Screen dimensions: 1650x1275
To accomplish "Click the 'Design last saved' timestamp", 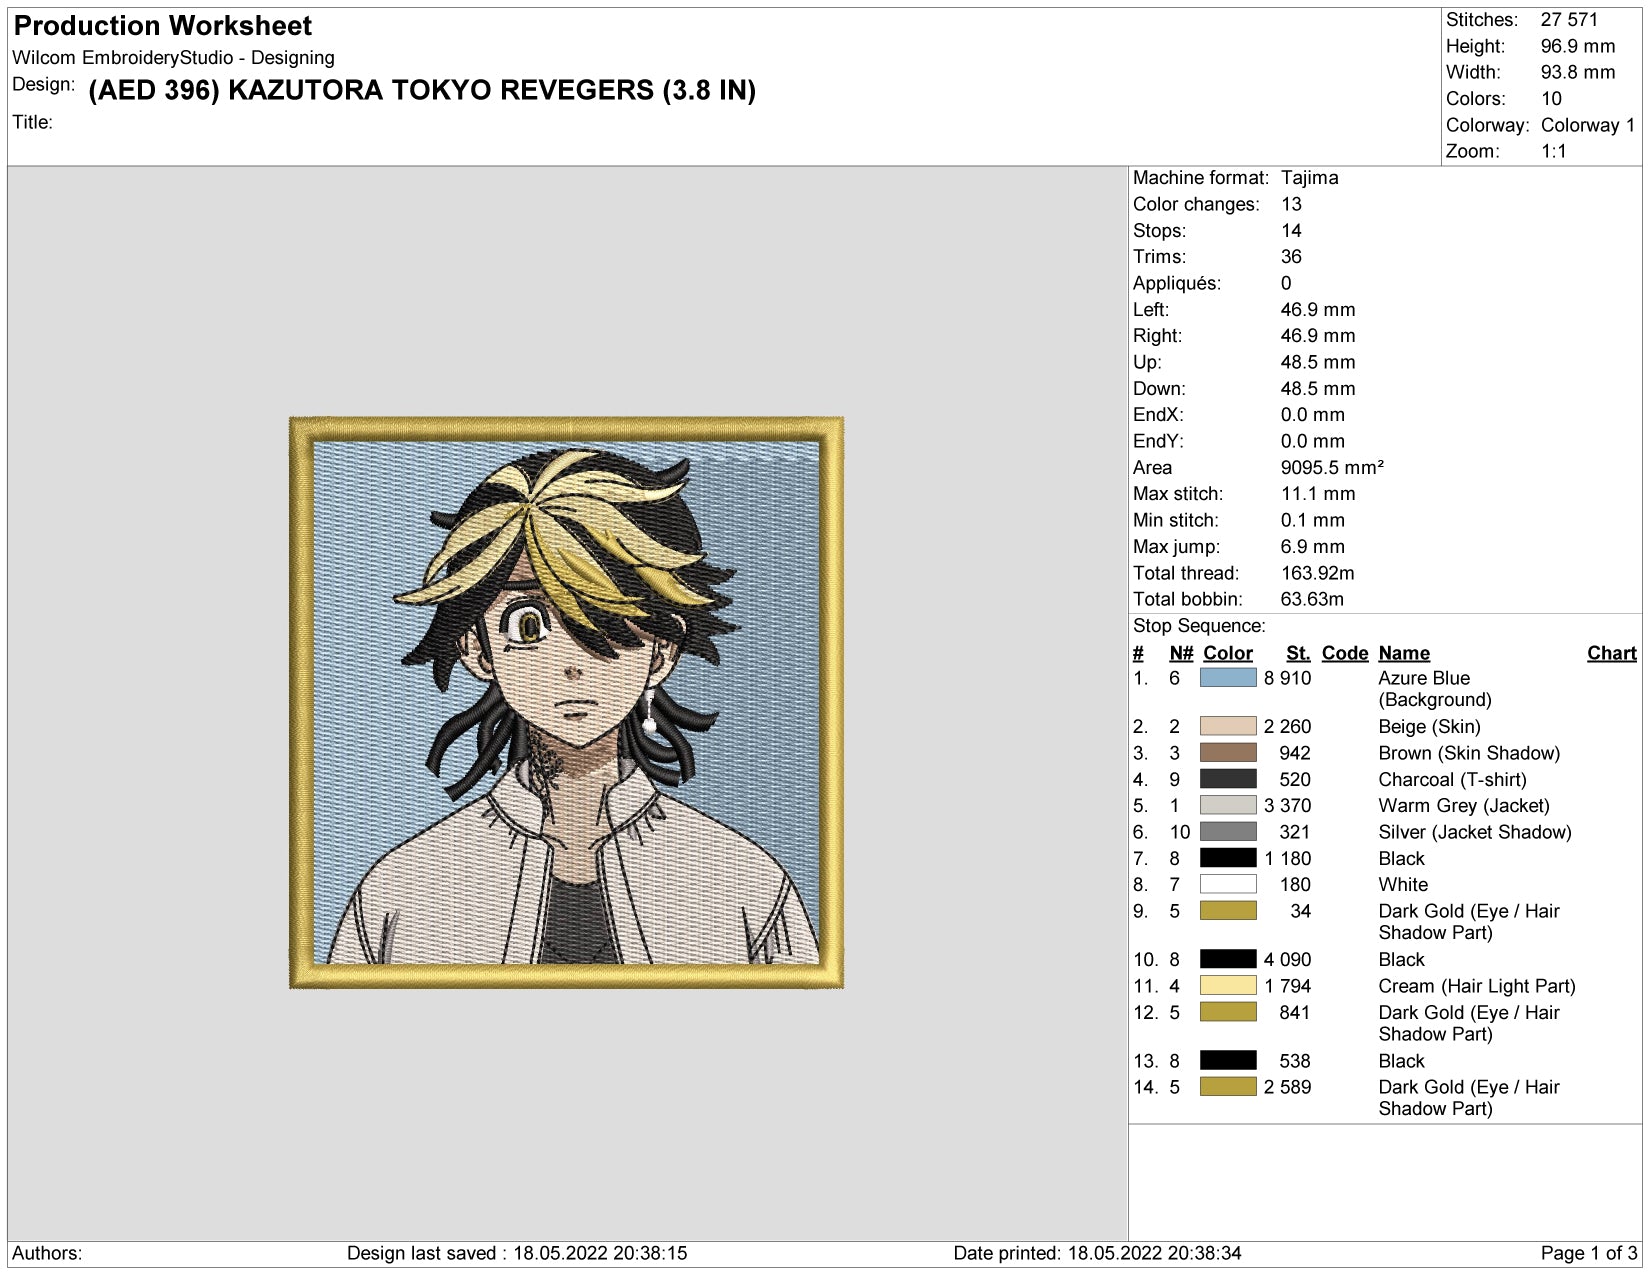I will pos(517,1254).
